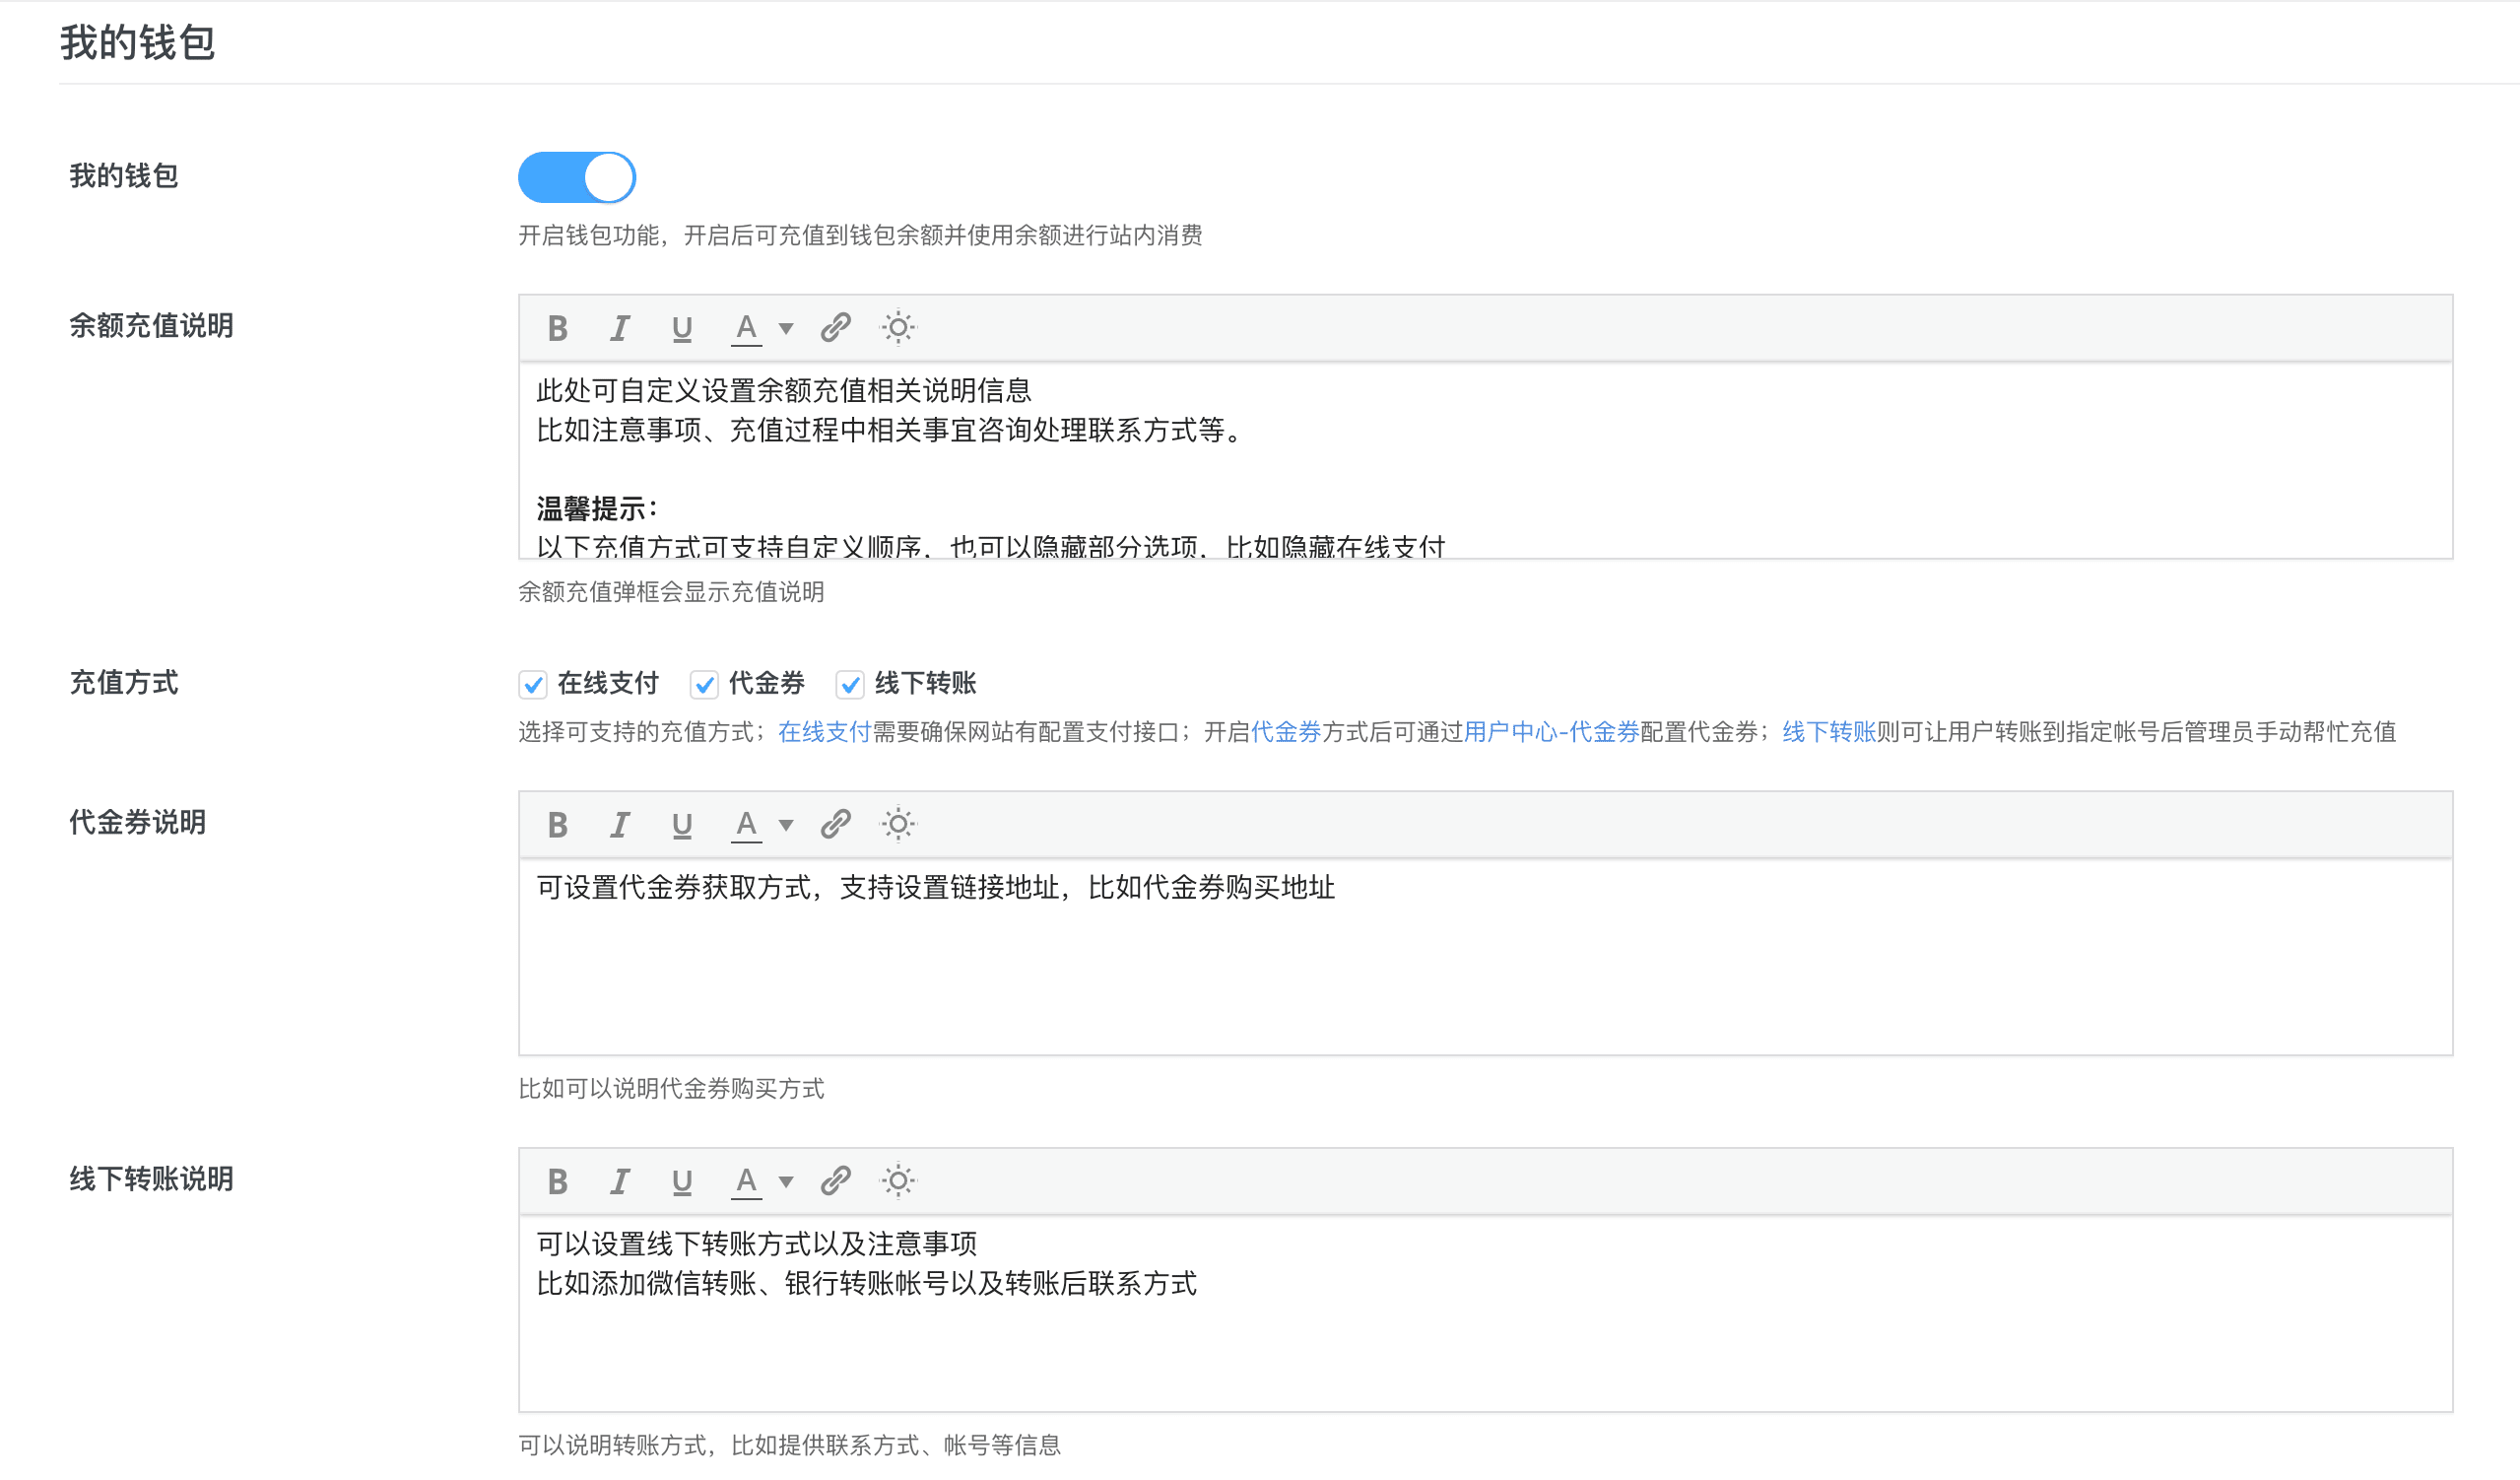Insert link in 线下转账说明 editor
The width and height of the screenshot is (2520, 1480).
coord(836,1182)
